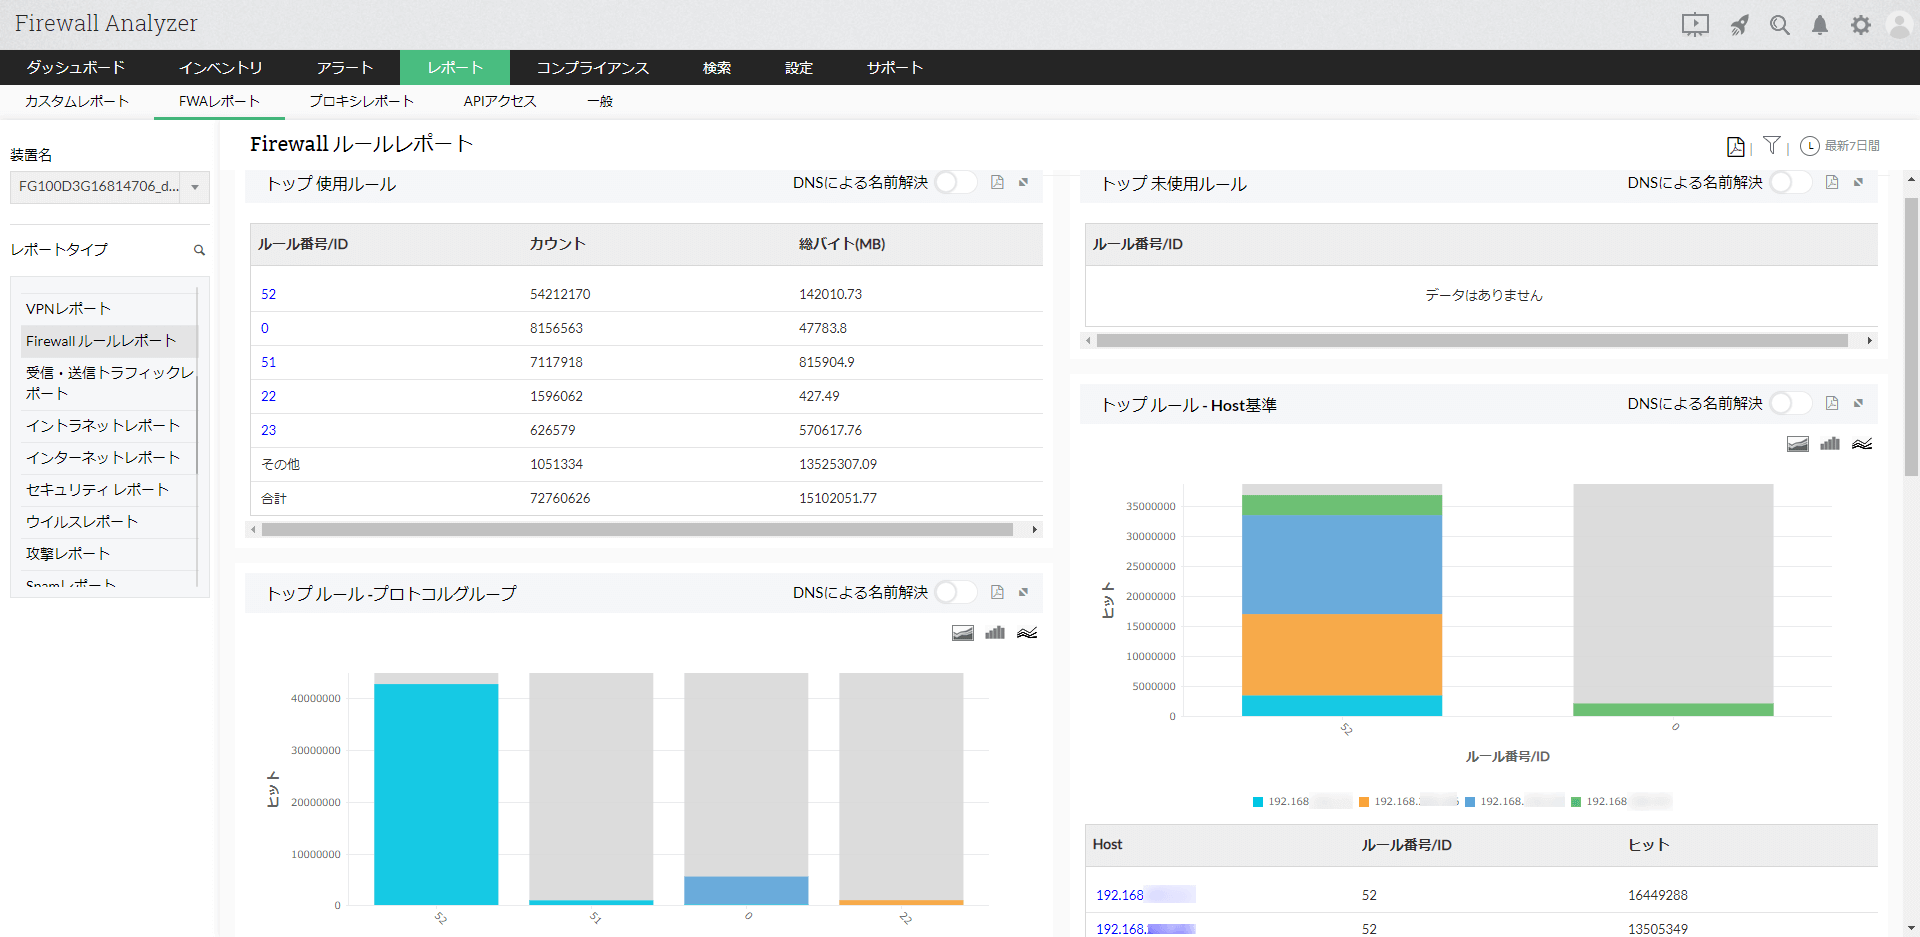Open the last 7 days time range selector
The width and height of the screenshot is (1920, 937).
[x=1840, y=146]
